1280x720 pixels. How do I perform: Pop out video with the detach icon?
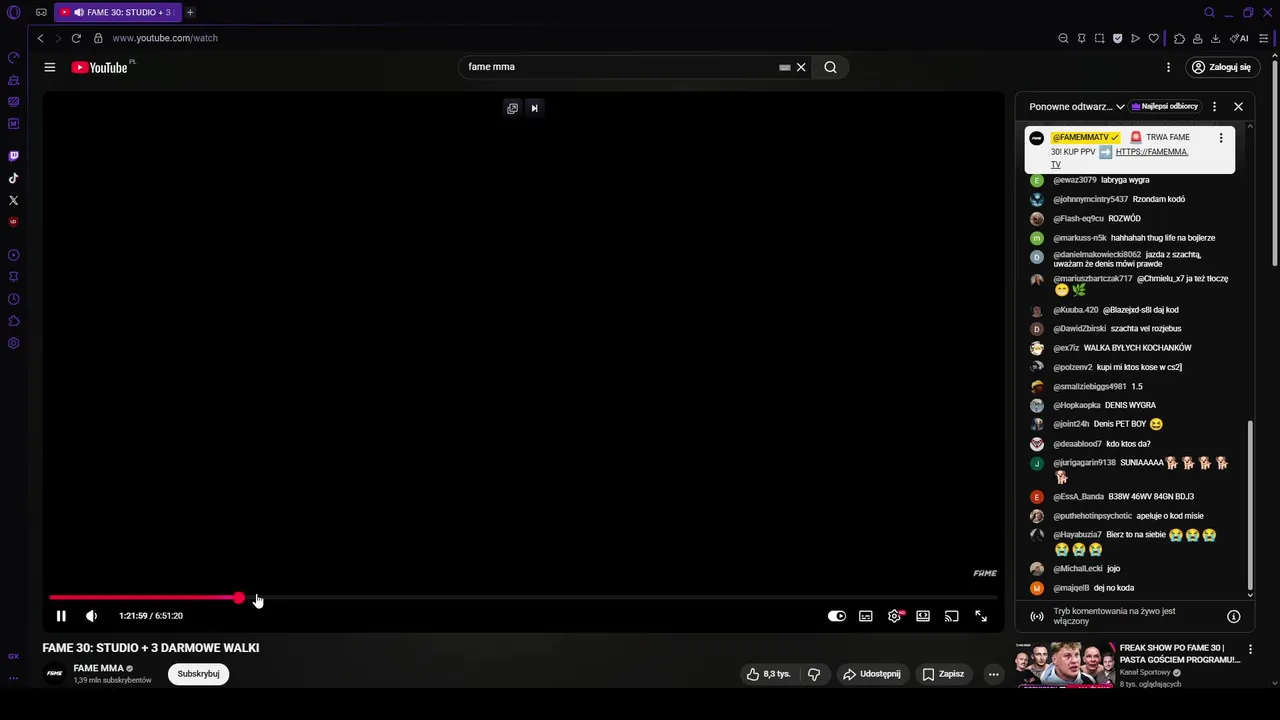513,108
